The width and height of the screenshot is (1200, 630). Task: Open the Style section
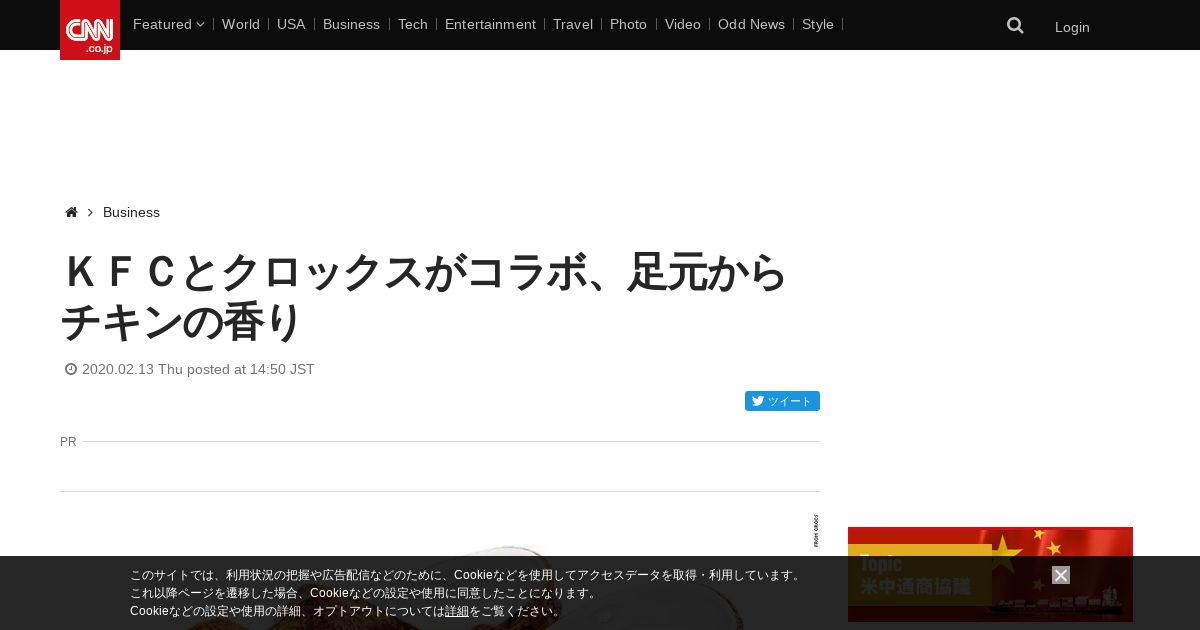(x=818, y=24)
